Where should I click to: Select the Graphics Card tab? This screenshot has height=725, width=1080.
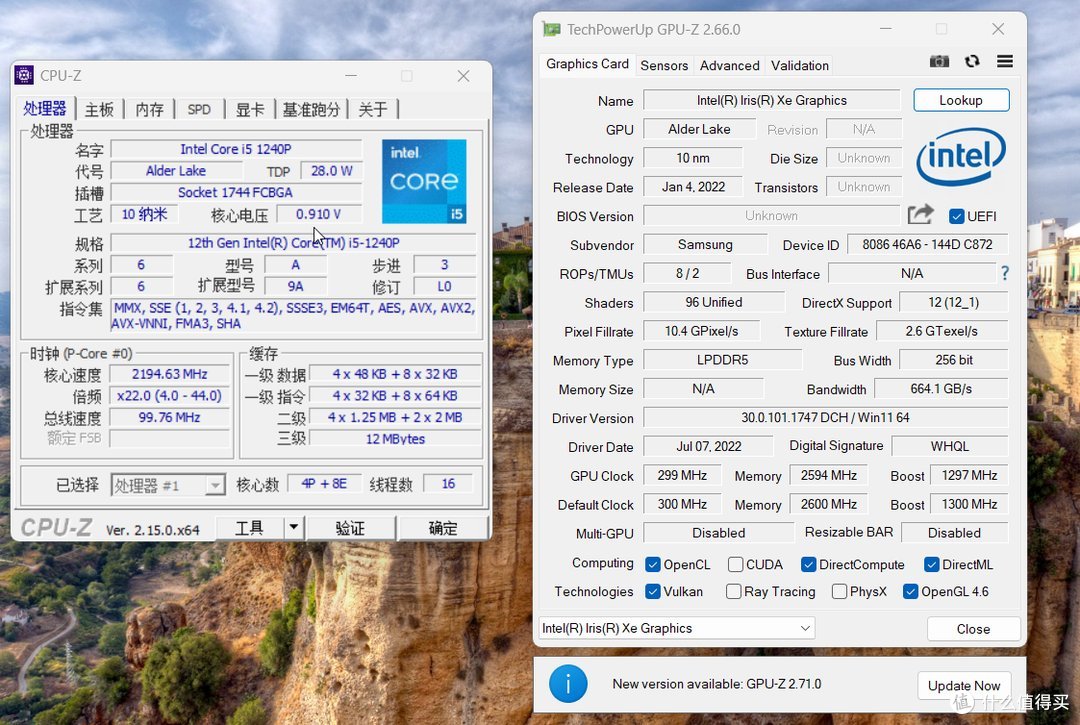point(587,64)
